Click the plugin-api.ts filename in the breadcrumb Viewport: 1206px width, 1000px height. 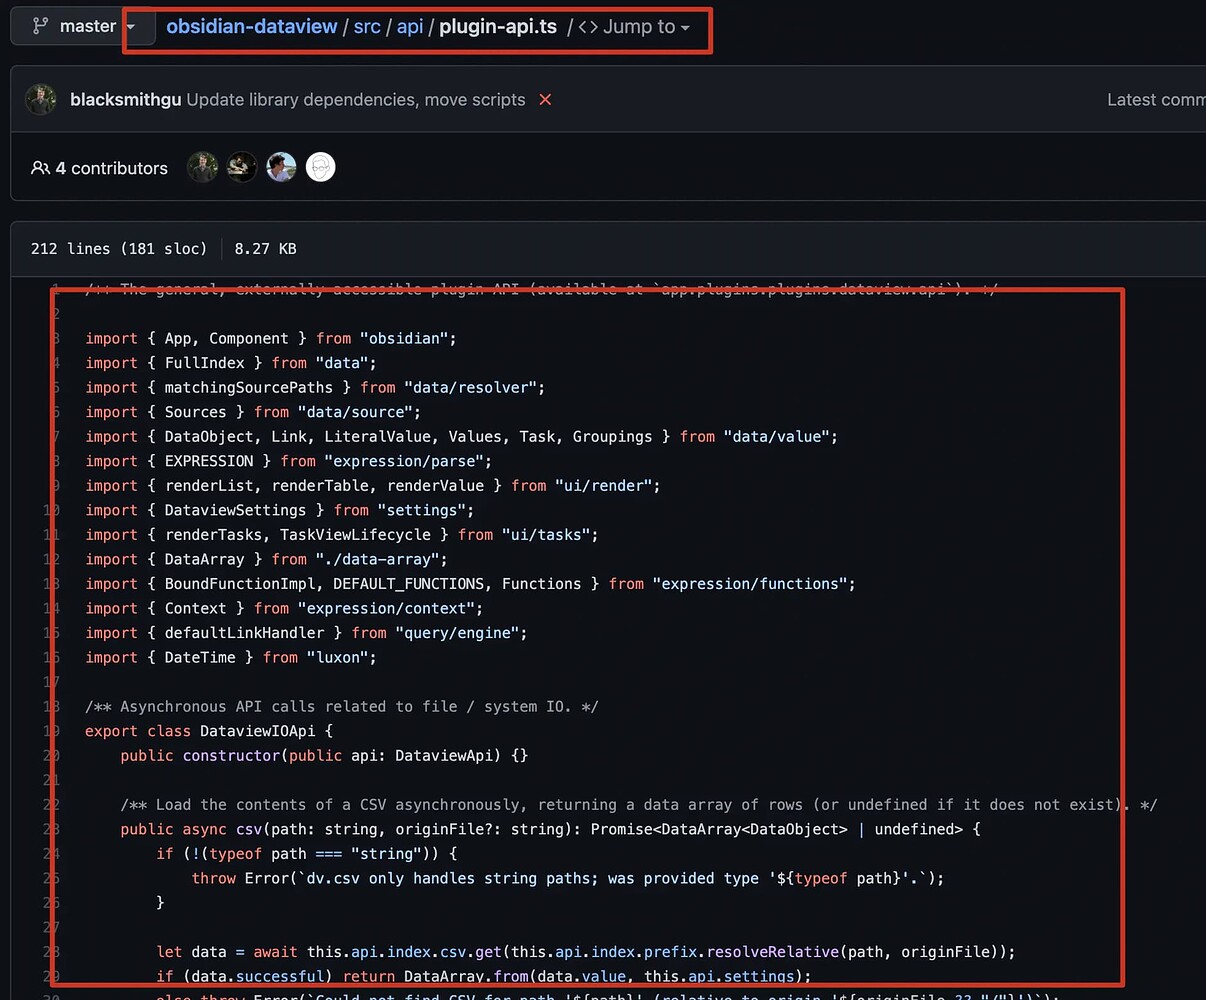pyautogui.click(x=497, y=26)
